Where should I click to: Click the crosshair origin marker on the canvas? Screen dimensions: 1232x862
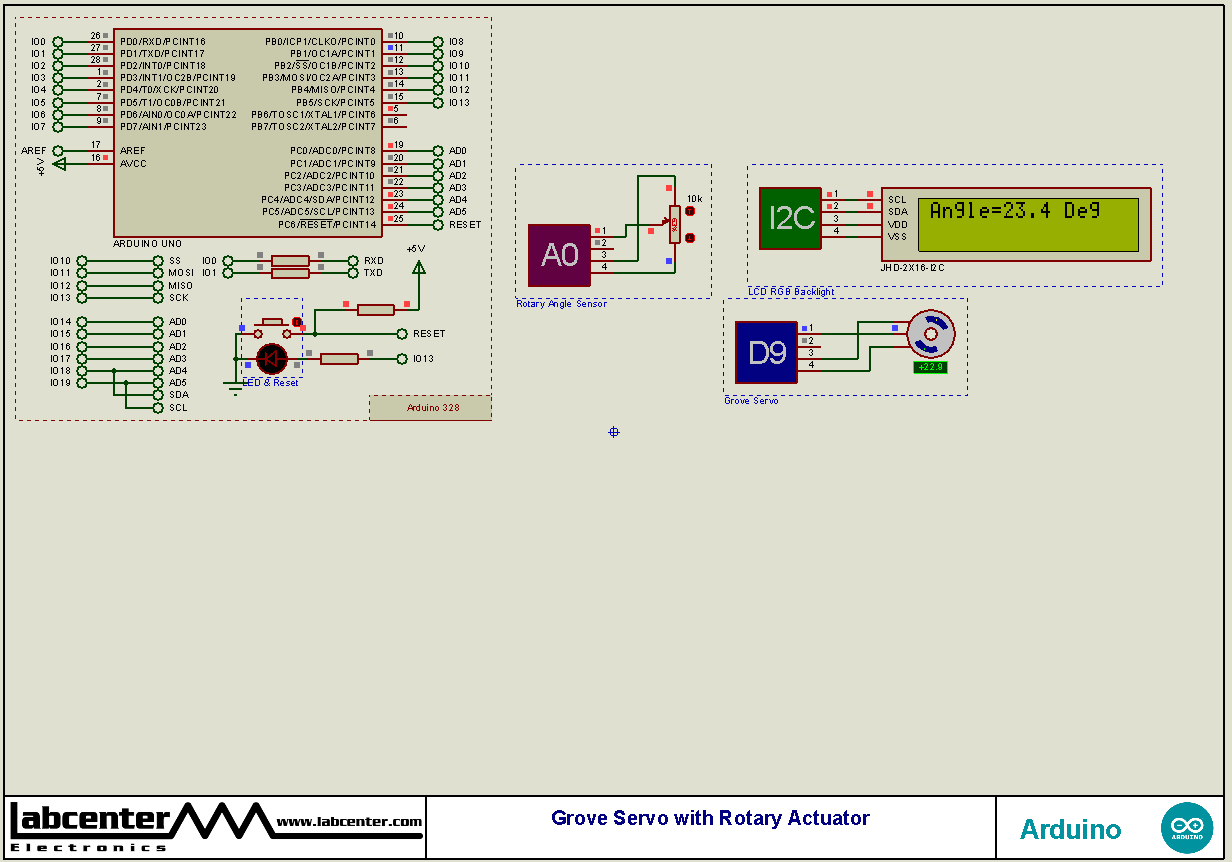[x=613, y=432]
